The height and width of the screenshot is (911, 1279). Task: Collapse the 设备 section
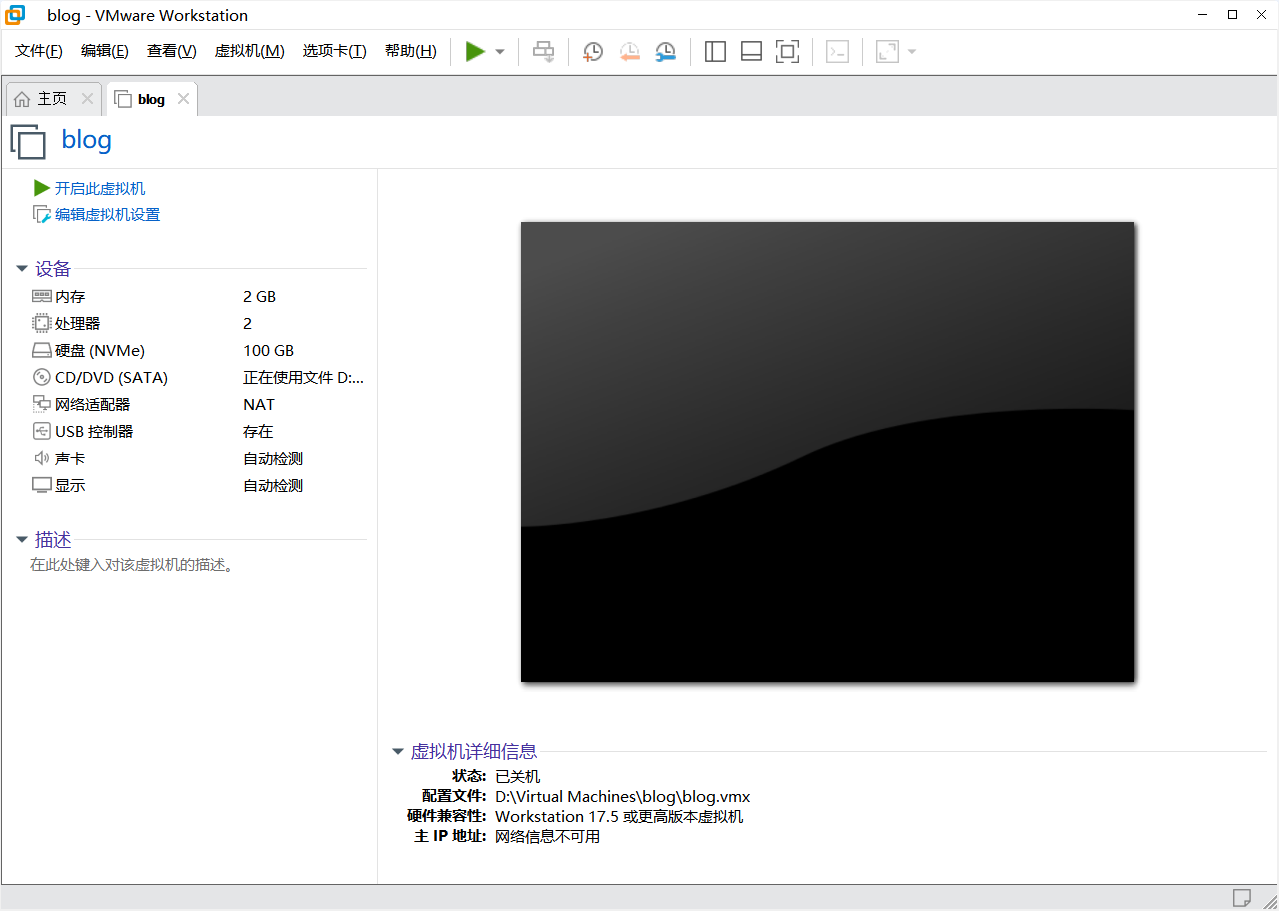[22, 269]
